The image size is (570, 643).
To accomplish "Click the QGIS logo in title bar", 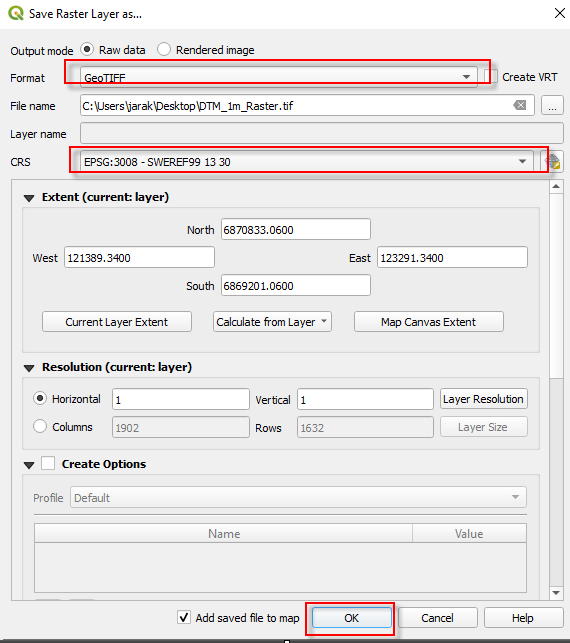I will [x=16, y=13].
